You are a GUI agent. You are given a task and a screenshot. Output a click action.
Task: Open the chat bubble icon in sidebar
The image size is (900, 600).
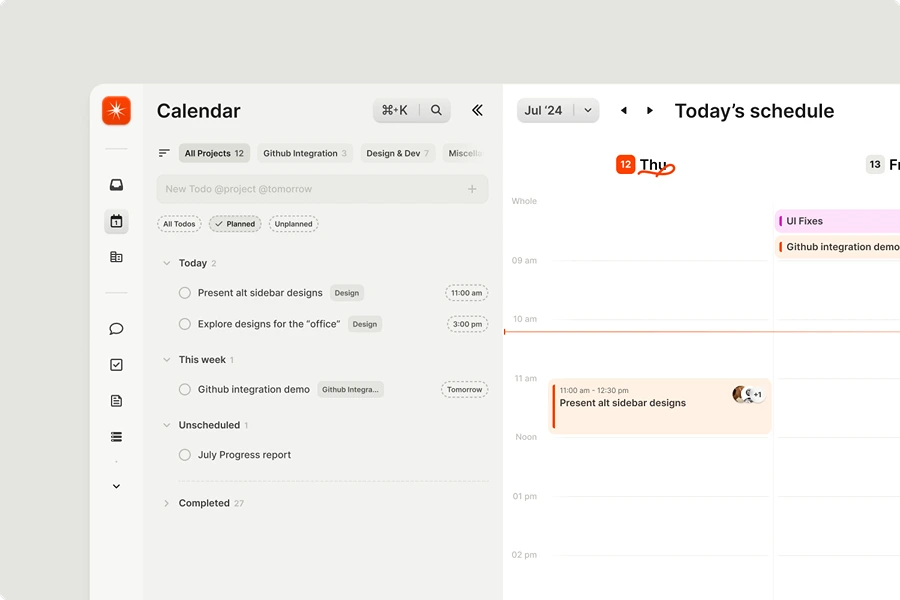click(x=116, y=329)
